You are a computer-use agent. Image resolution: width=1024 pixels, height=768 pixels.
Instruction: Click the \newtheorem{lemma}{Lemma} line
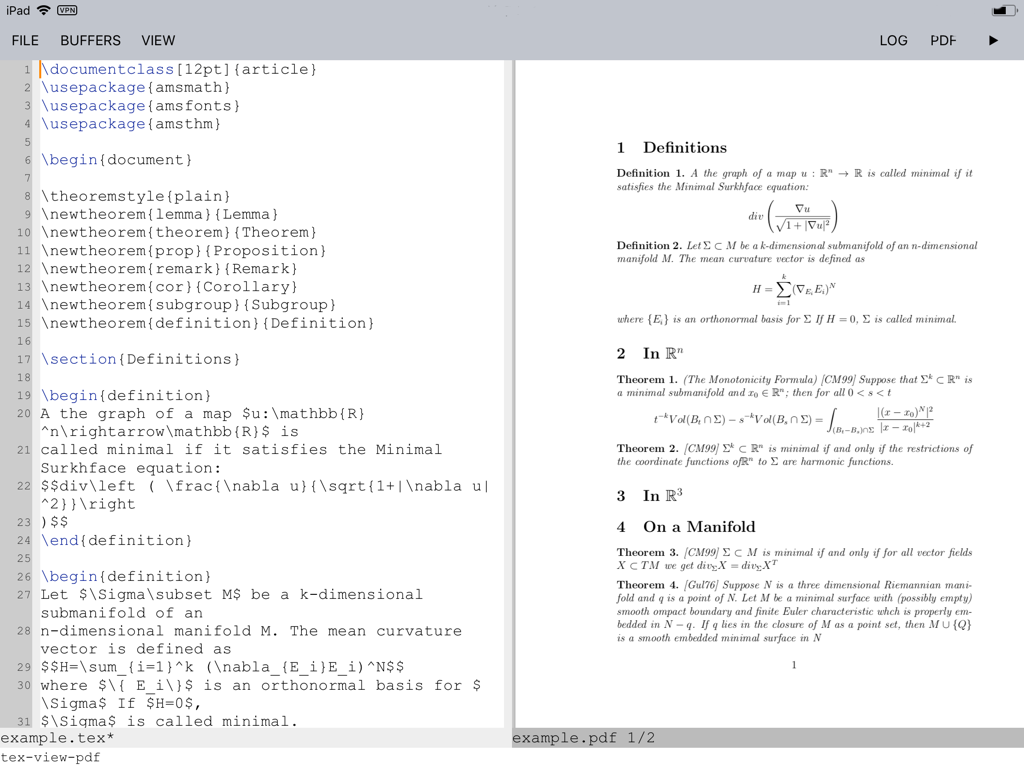coord(159,214)
